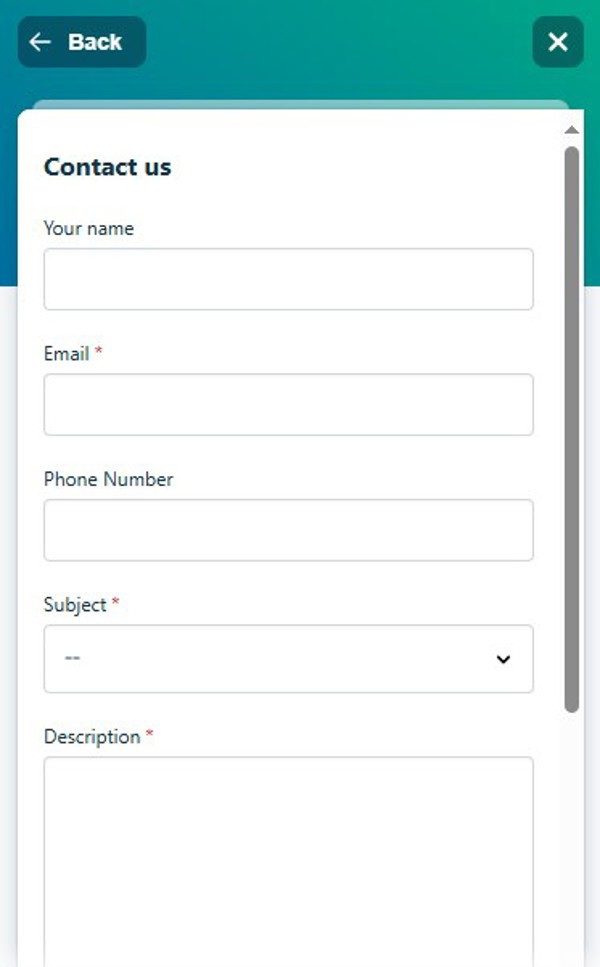
Task: Expand the Subject dropdown chevron
Action: coord(503,659)
